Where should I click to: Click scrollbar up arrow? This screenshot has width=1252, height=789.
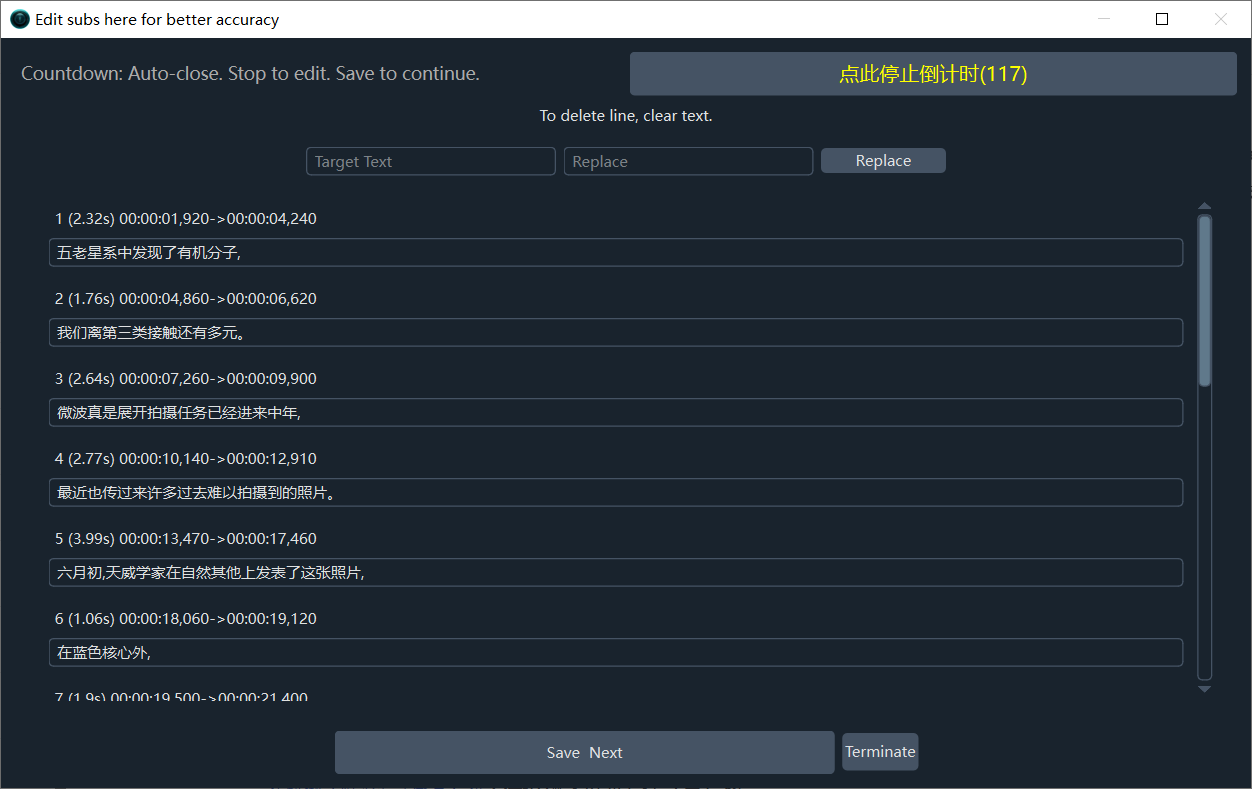[1204, 206]
